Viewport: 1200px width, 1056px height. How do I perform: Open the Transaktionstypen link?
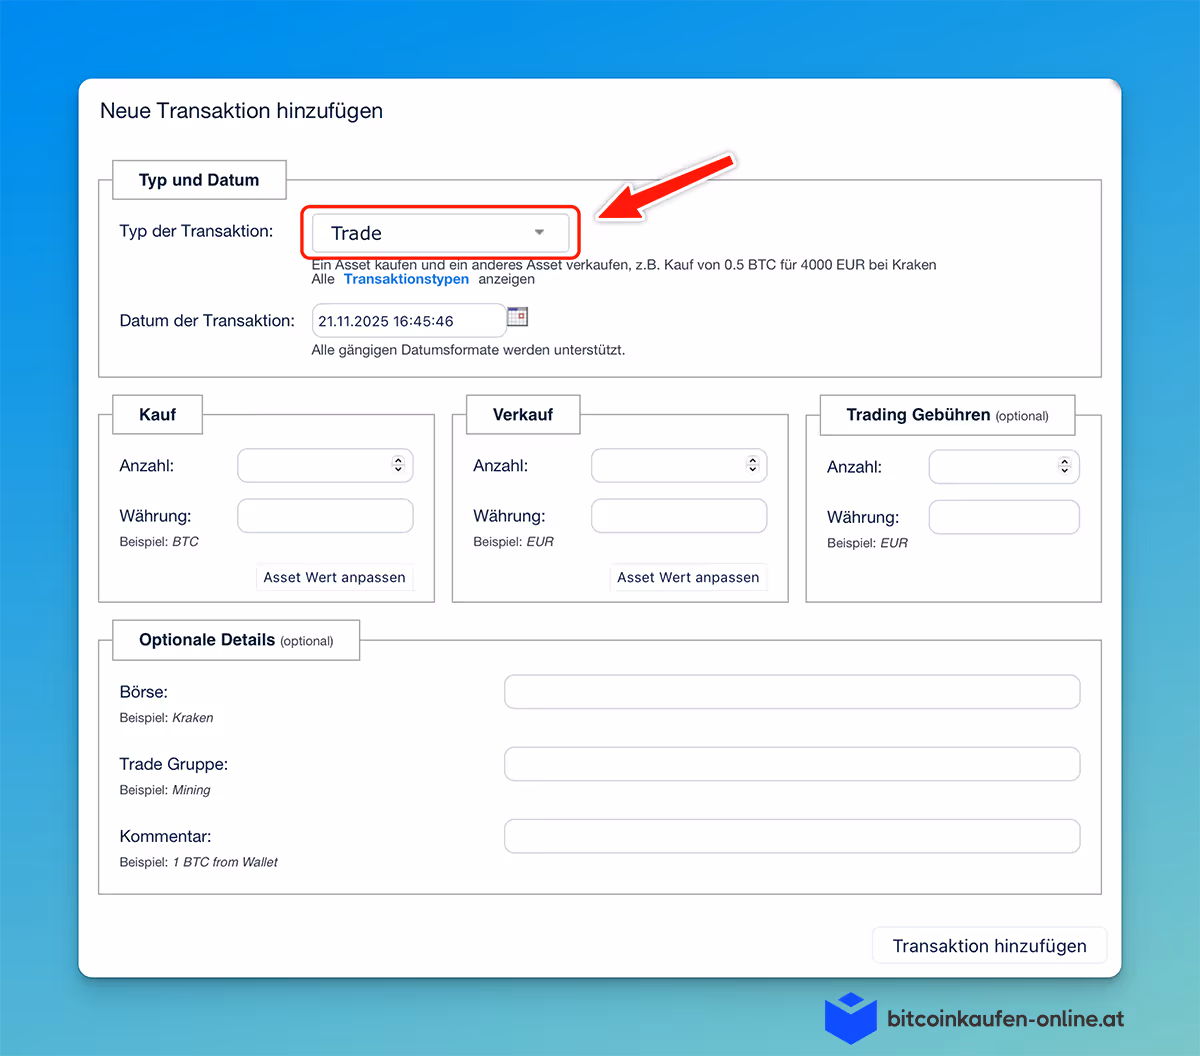[406, 279]
